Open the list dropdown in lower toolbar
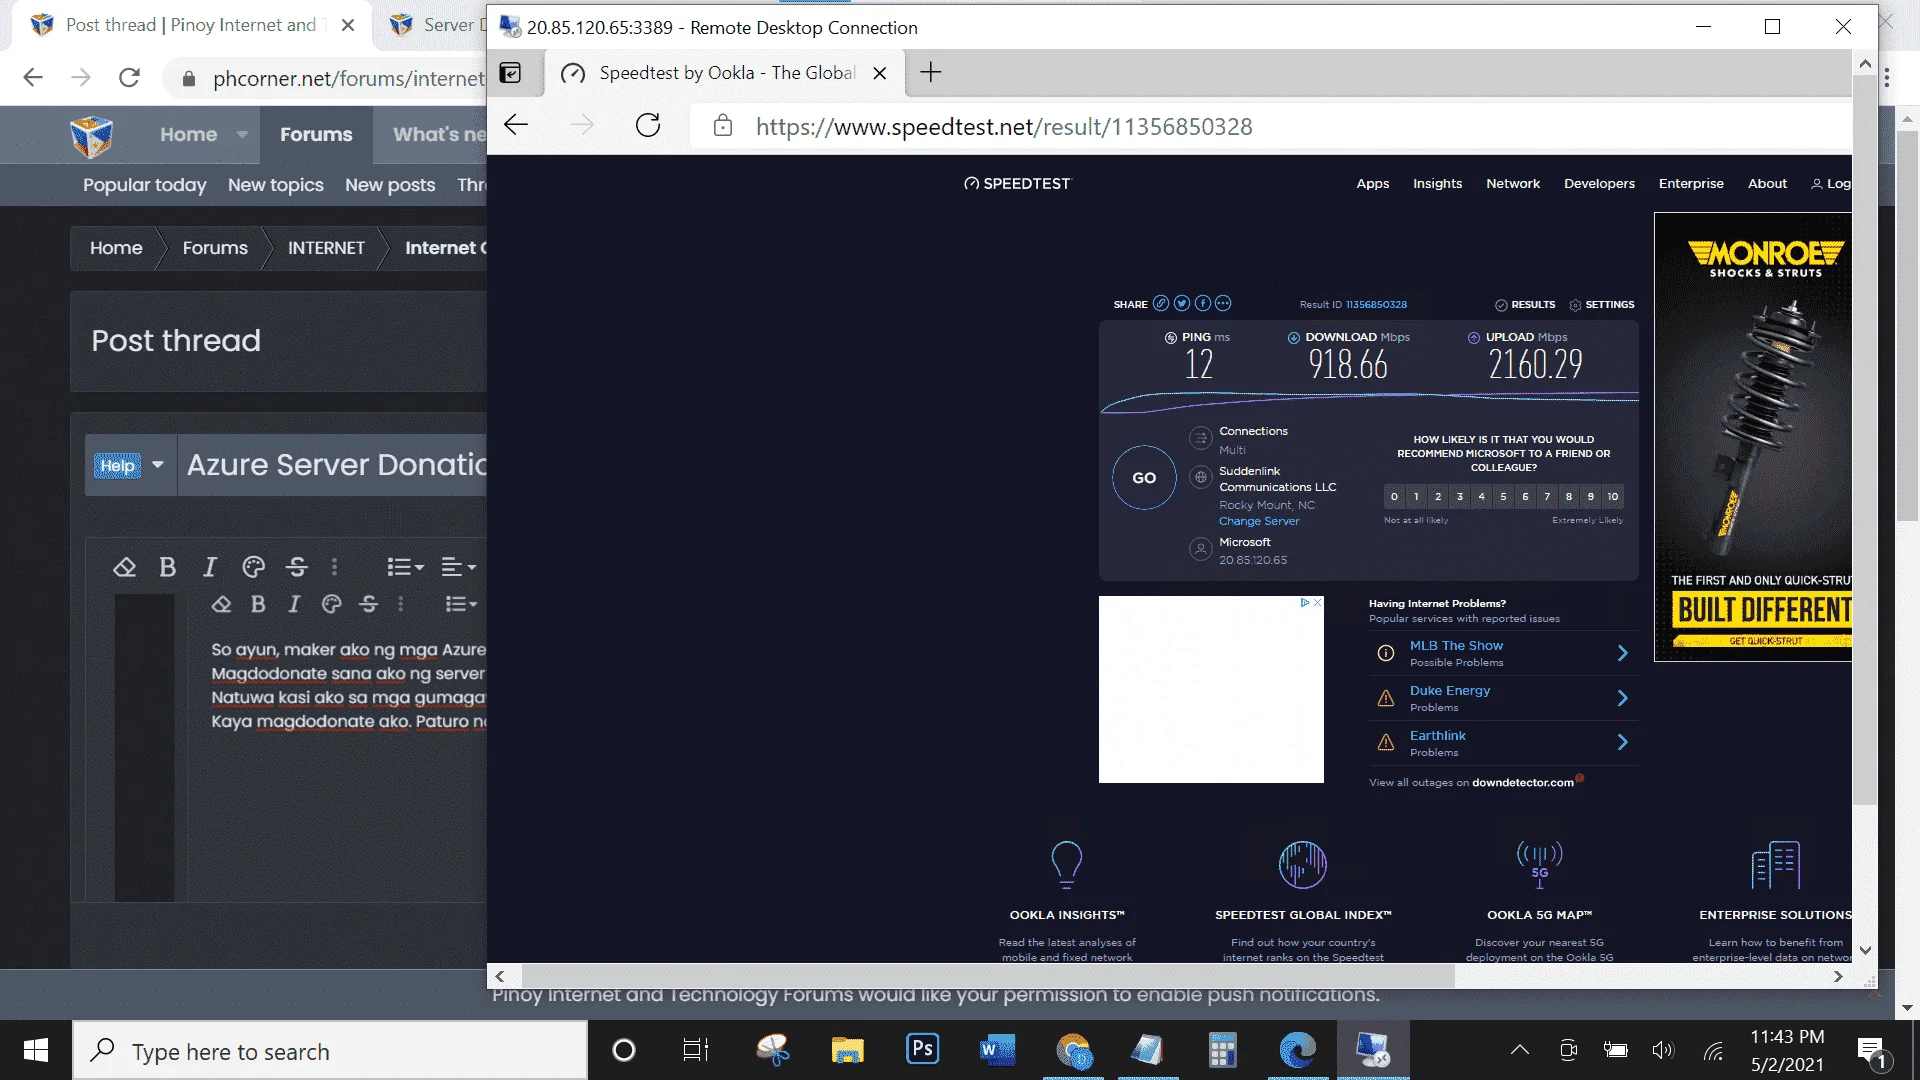 point(461,604)
